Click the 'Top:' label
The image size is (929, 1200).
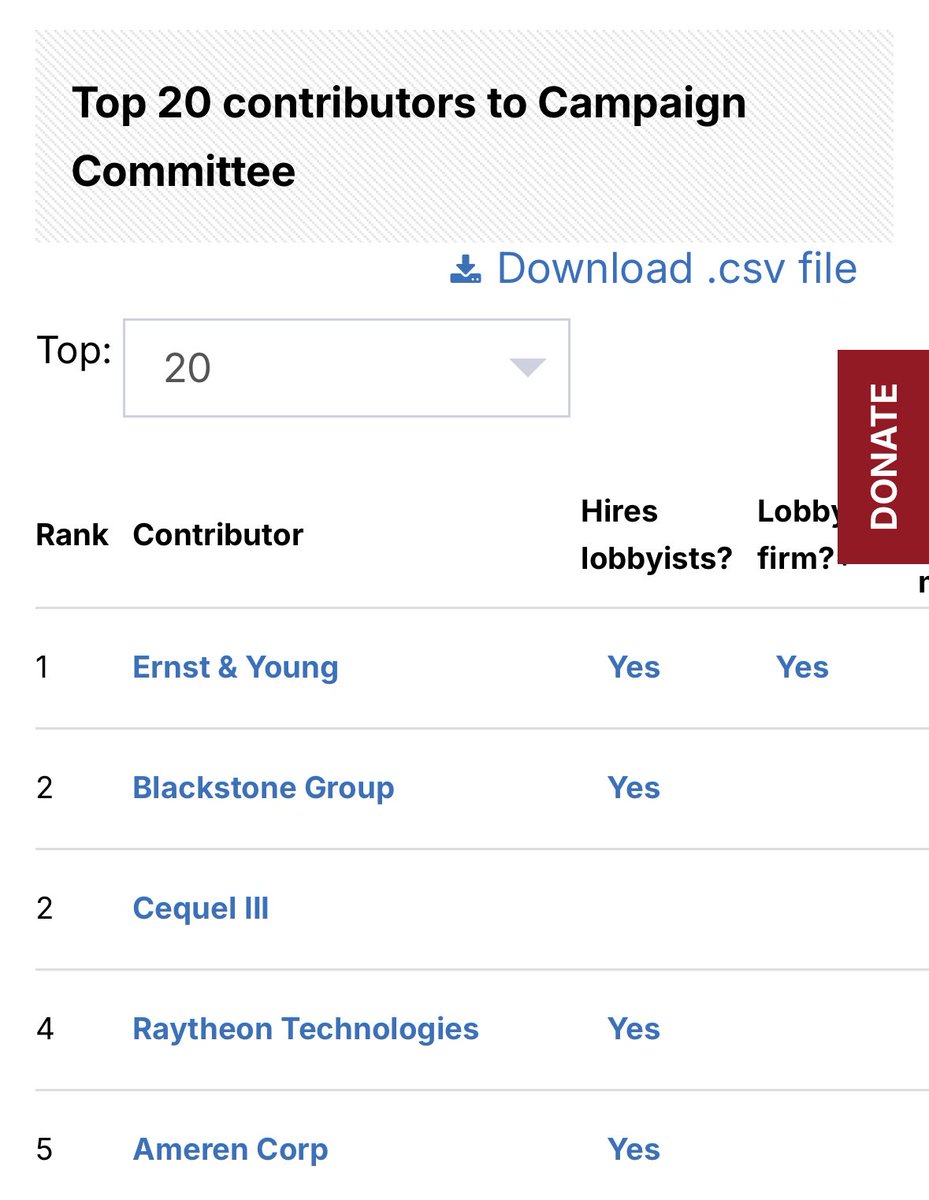coord(74,352)
